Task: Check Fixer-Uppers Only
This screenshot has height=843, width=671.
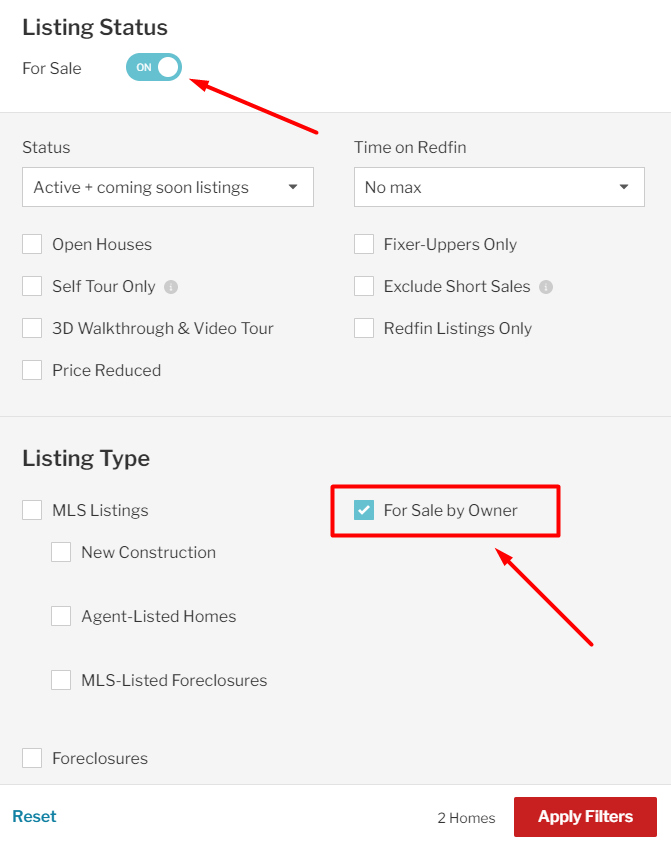Action: point(364,244)
